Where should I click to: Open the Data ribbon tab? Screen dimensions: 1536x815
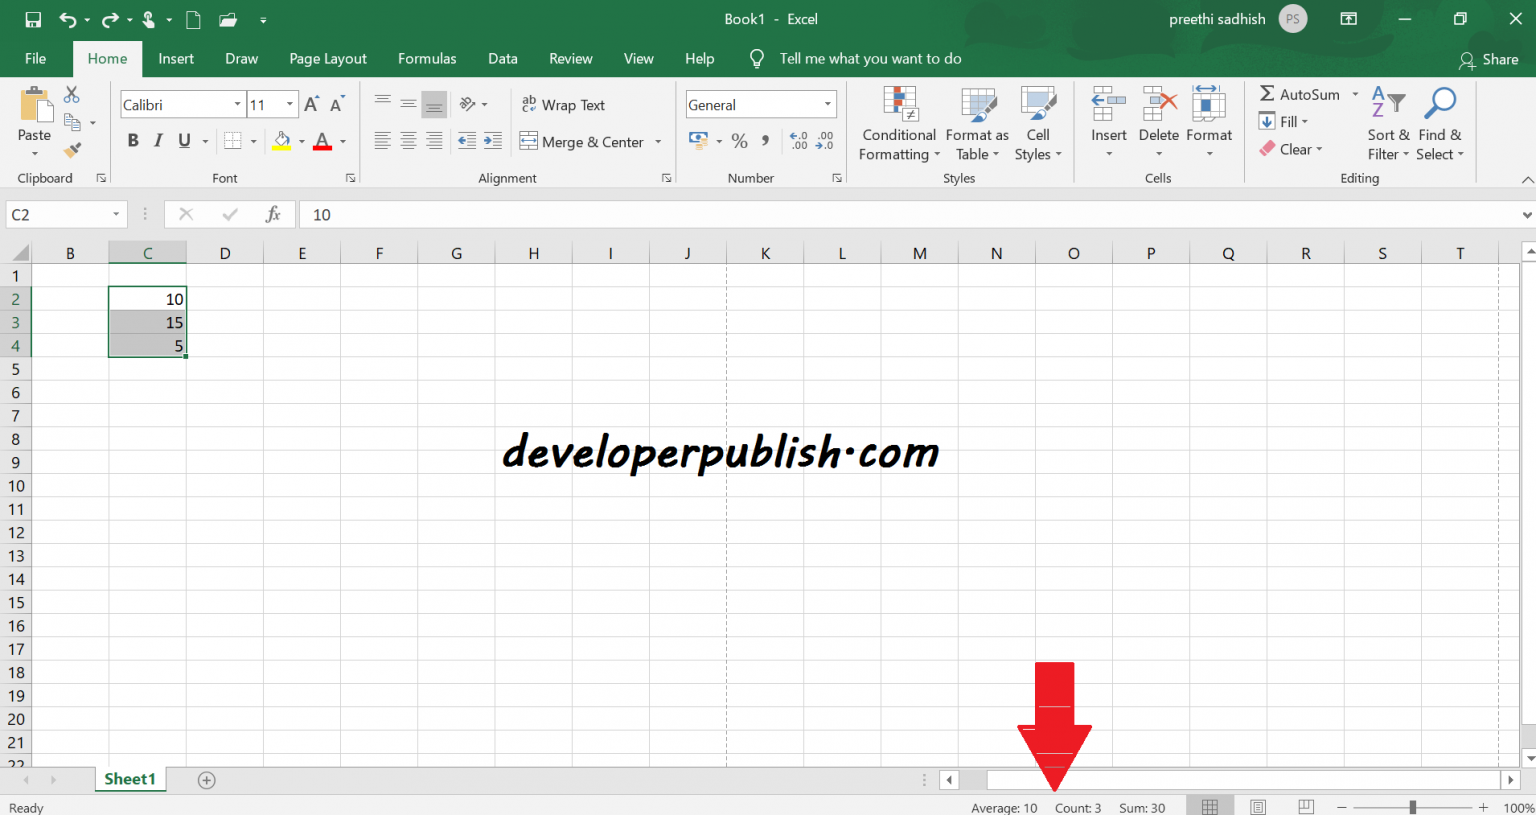[x=503, y=58]
